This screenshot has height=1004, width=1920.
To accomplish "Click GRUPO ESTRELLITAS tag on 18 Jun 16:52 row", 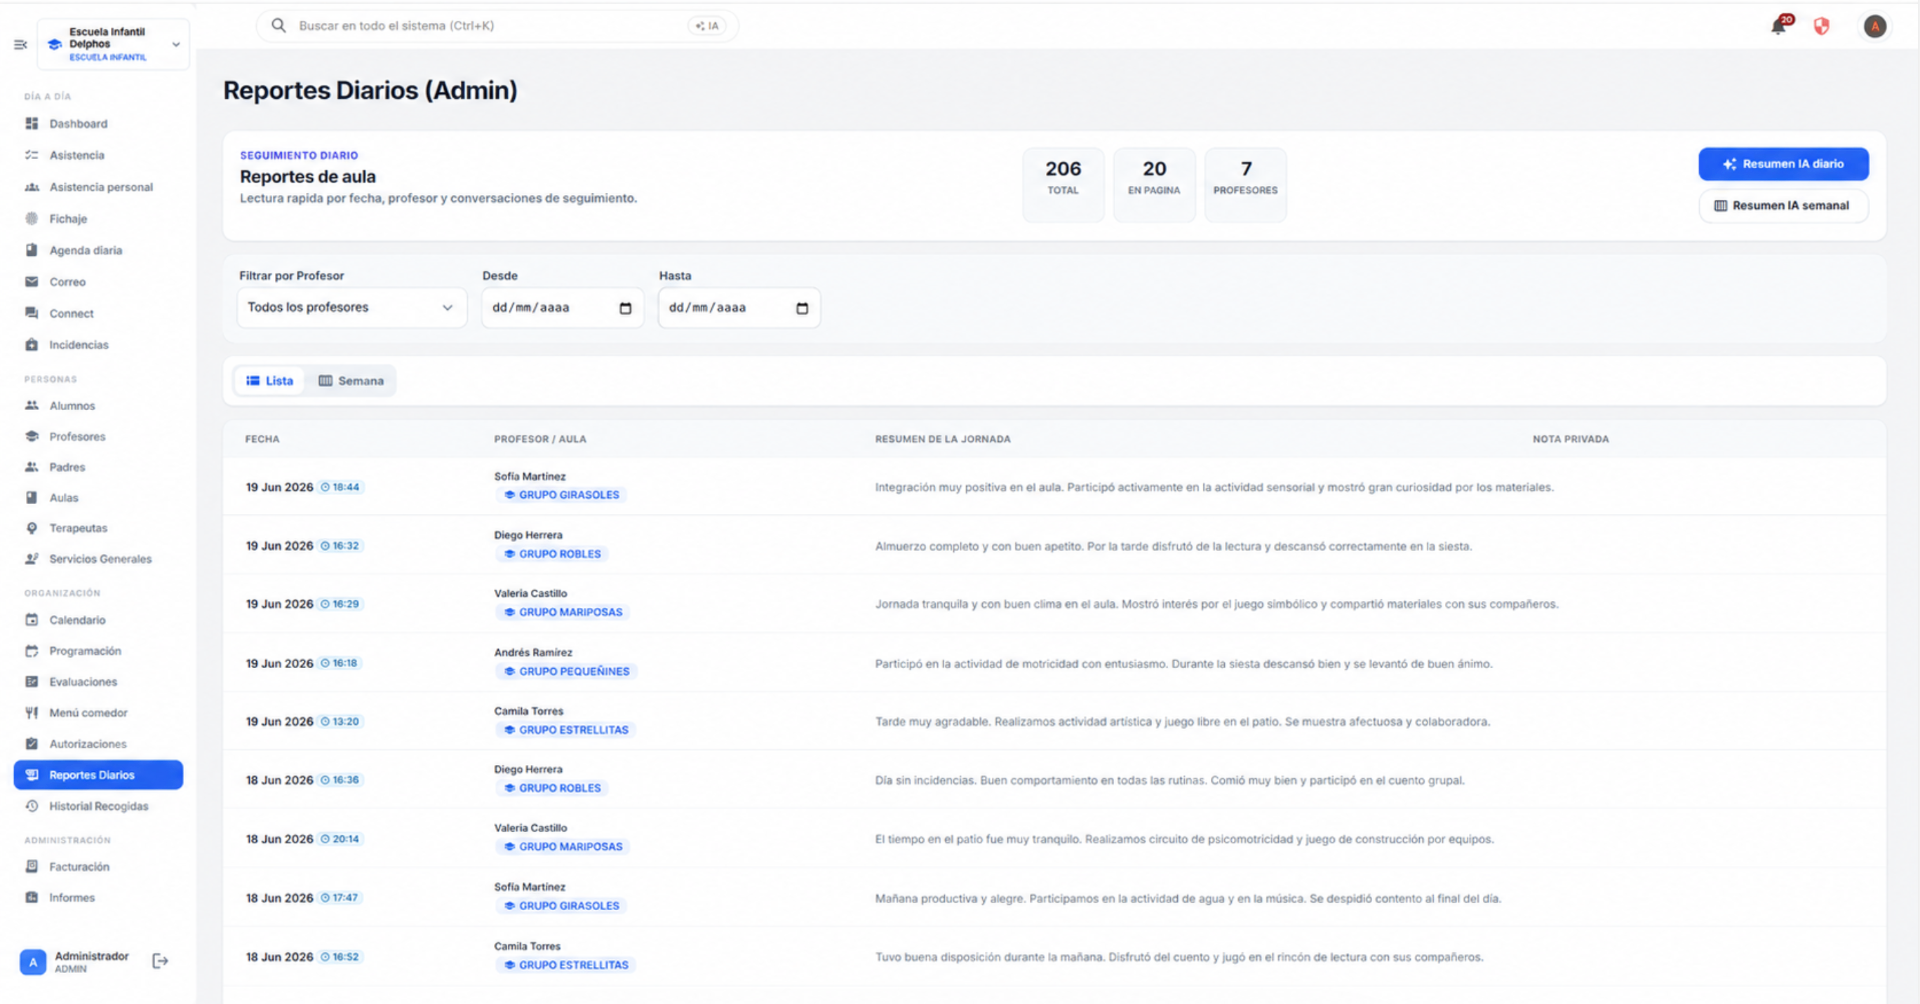I will point(566,965).
